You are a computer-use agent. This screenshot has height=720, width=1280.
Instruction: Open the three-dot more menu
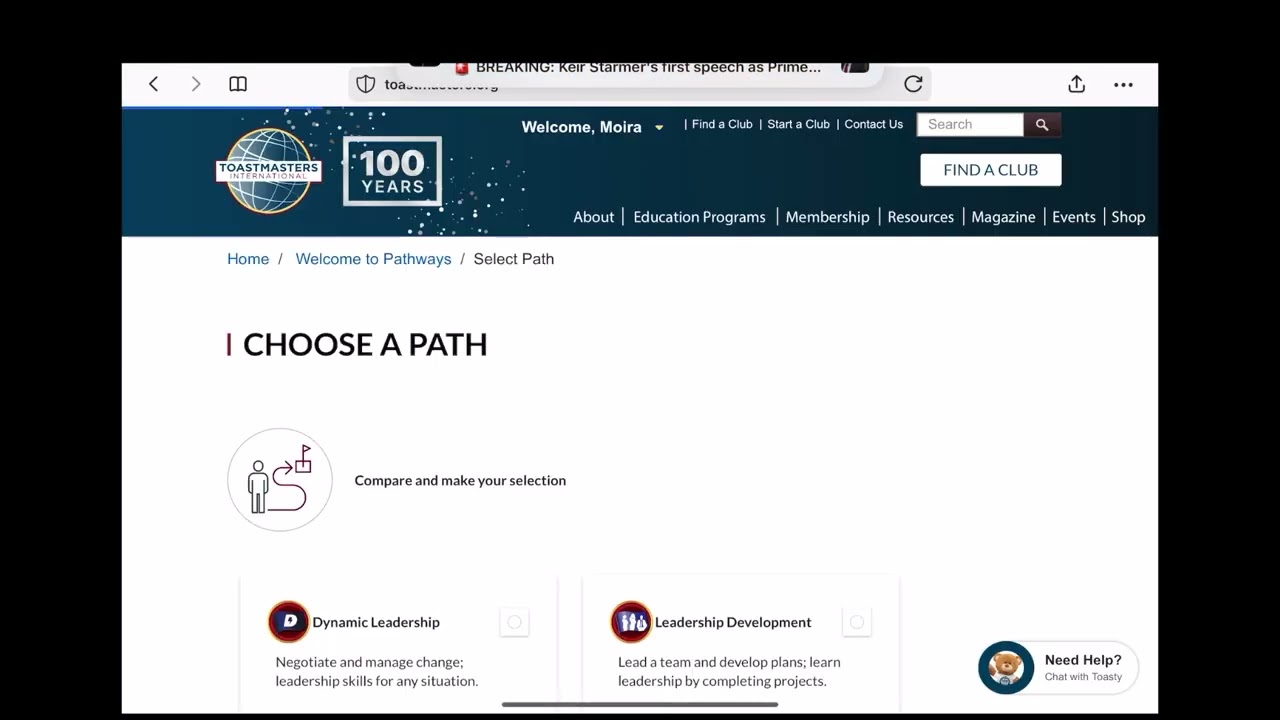(1123, 85)
